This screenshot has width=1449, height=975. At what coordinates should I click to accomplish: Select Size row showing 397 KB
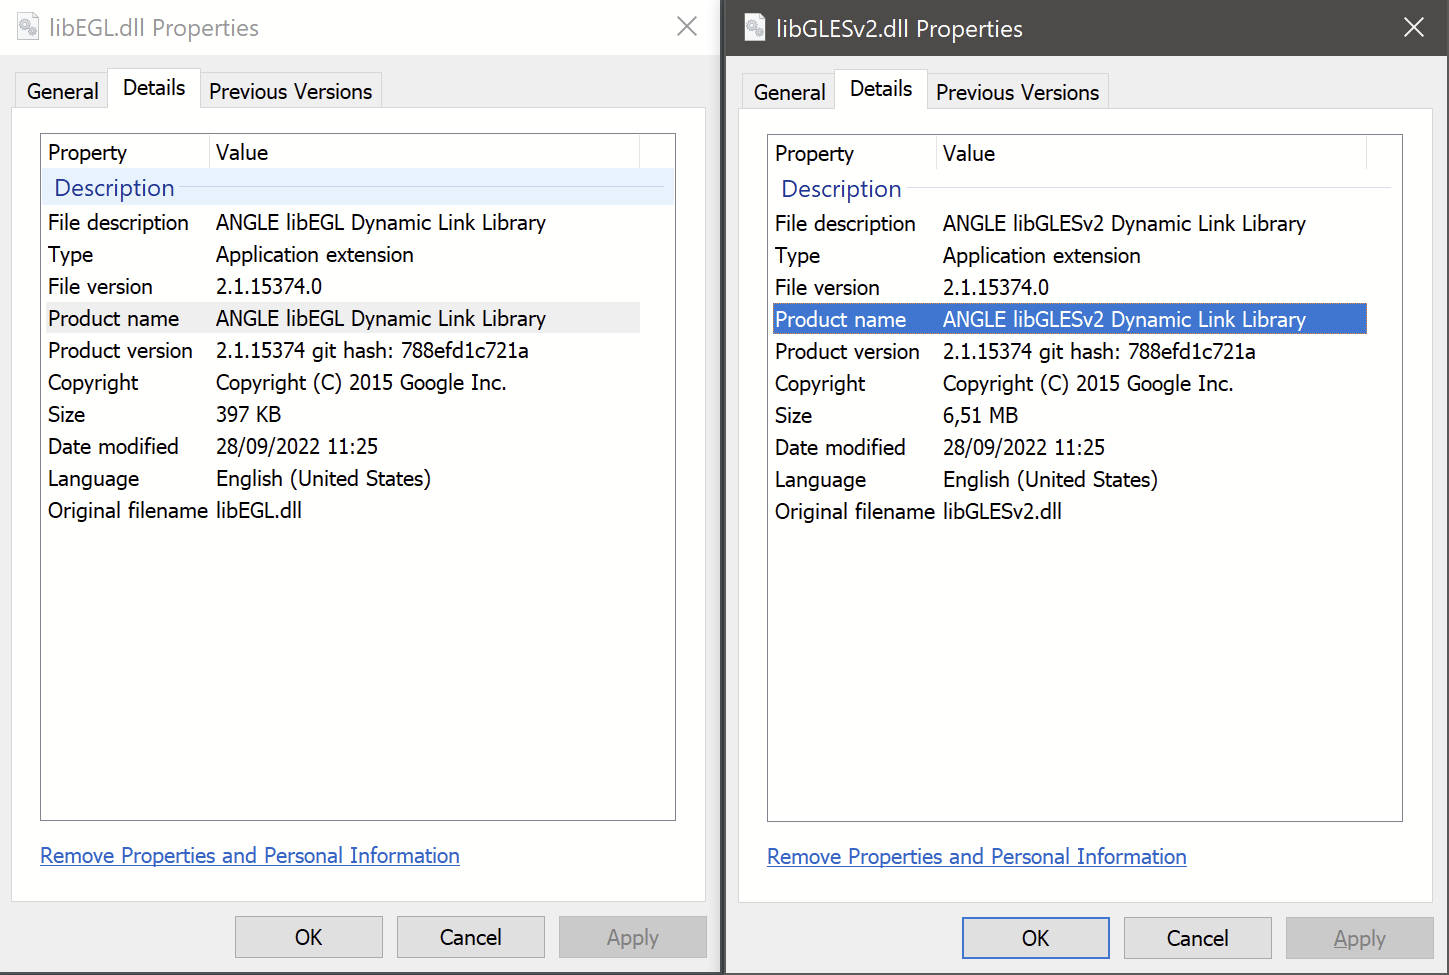click(x=342, y=414)
